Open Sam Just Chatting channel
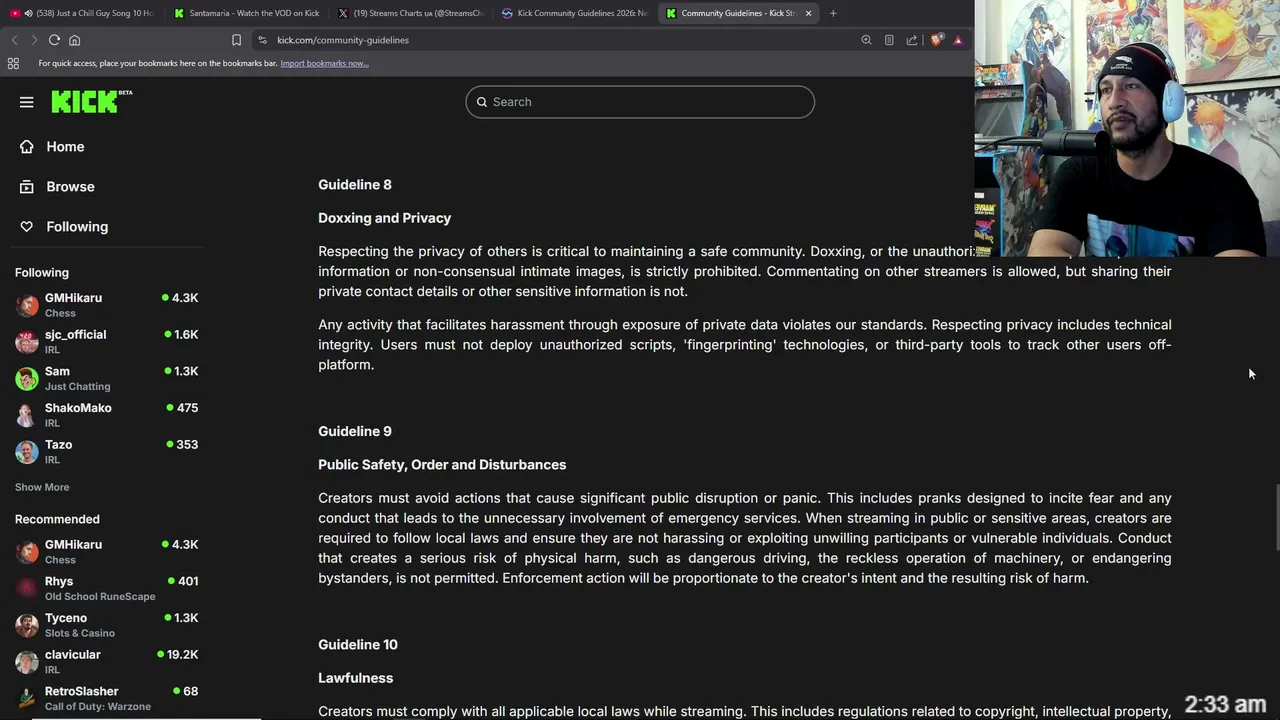The height and width of the screenshot is (720, 1280). click(106, 378)
